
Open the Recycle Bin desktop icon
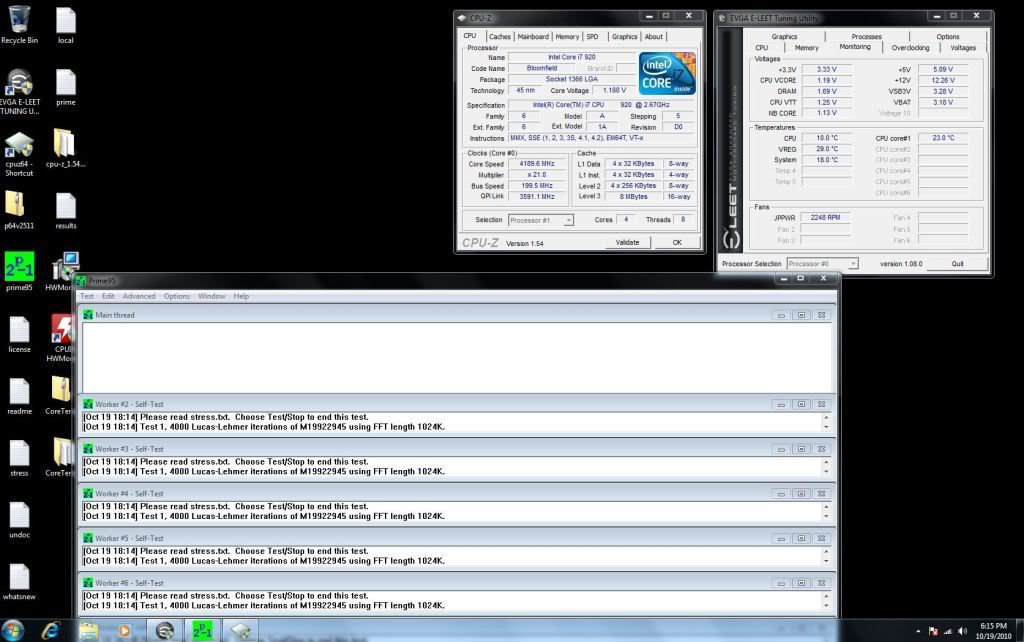(x=19, y=21)
